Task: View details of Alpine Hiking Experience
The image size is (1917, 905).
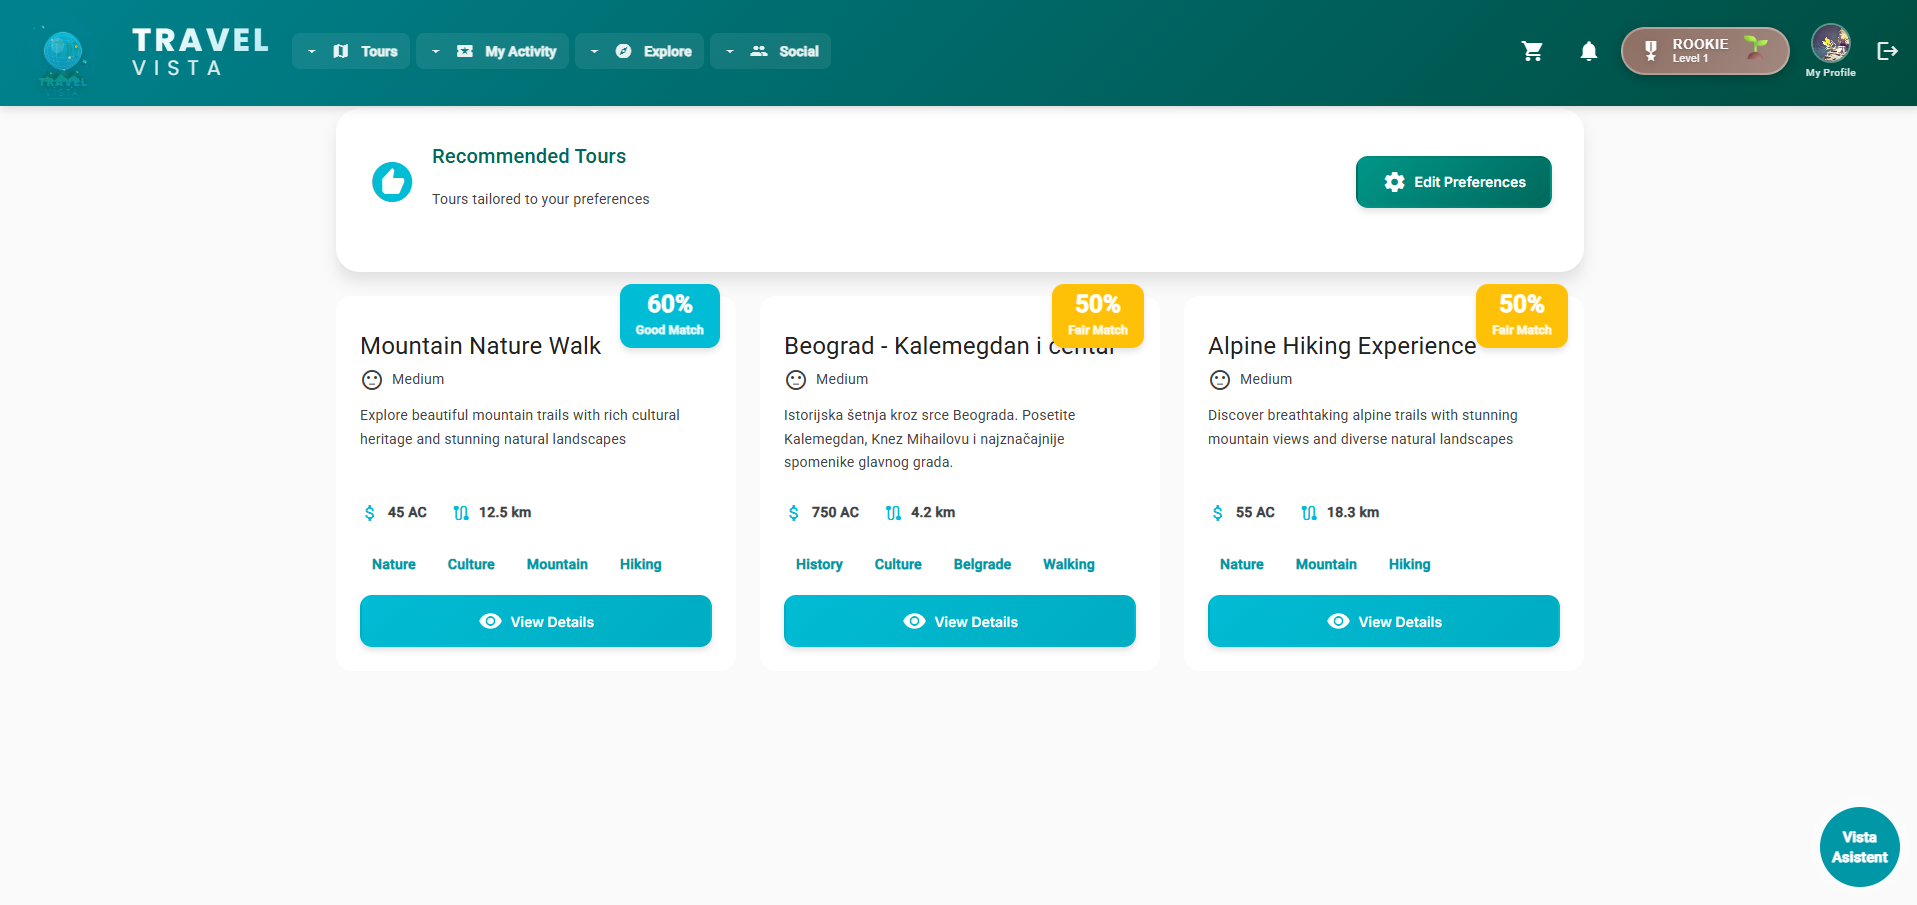Action: pos(1383,621)
